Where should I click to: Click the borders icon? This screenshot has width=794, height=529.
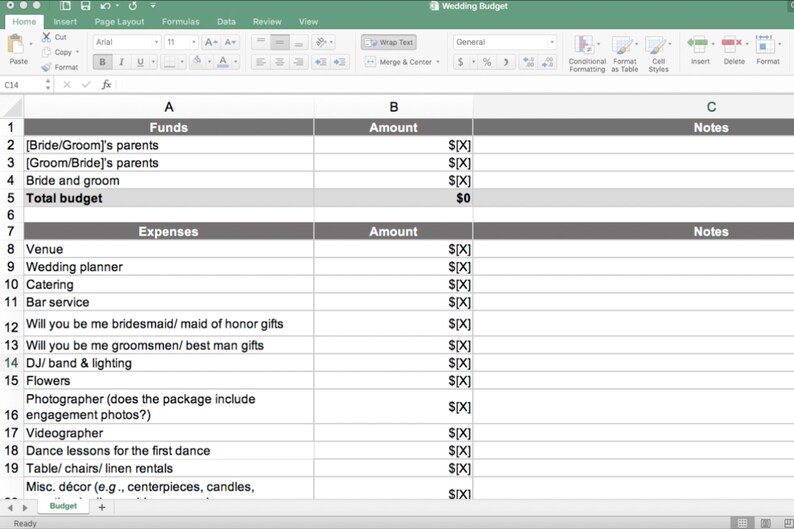170,62
